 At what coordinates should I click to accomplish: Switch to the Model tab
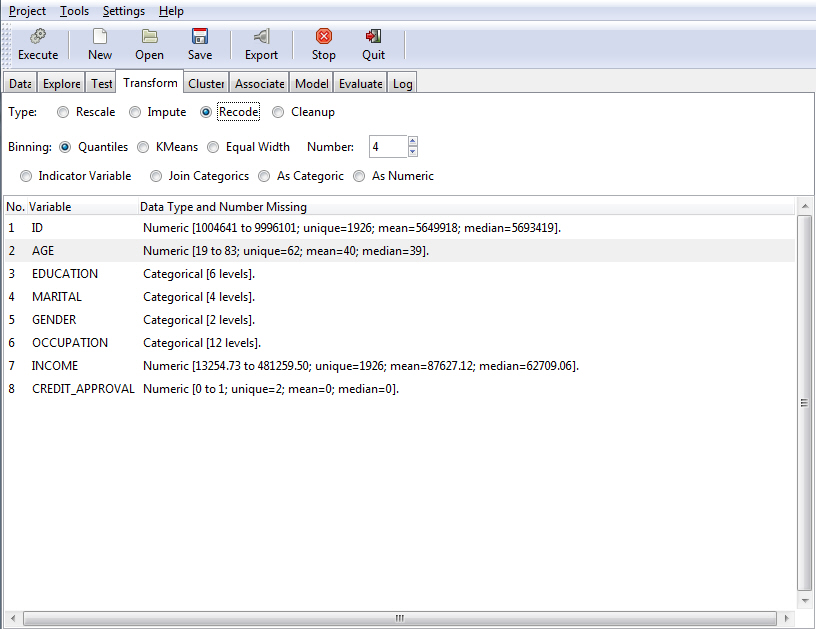coord(312,83)
